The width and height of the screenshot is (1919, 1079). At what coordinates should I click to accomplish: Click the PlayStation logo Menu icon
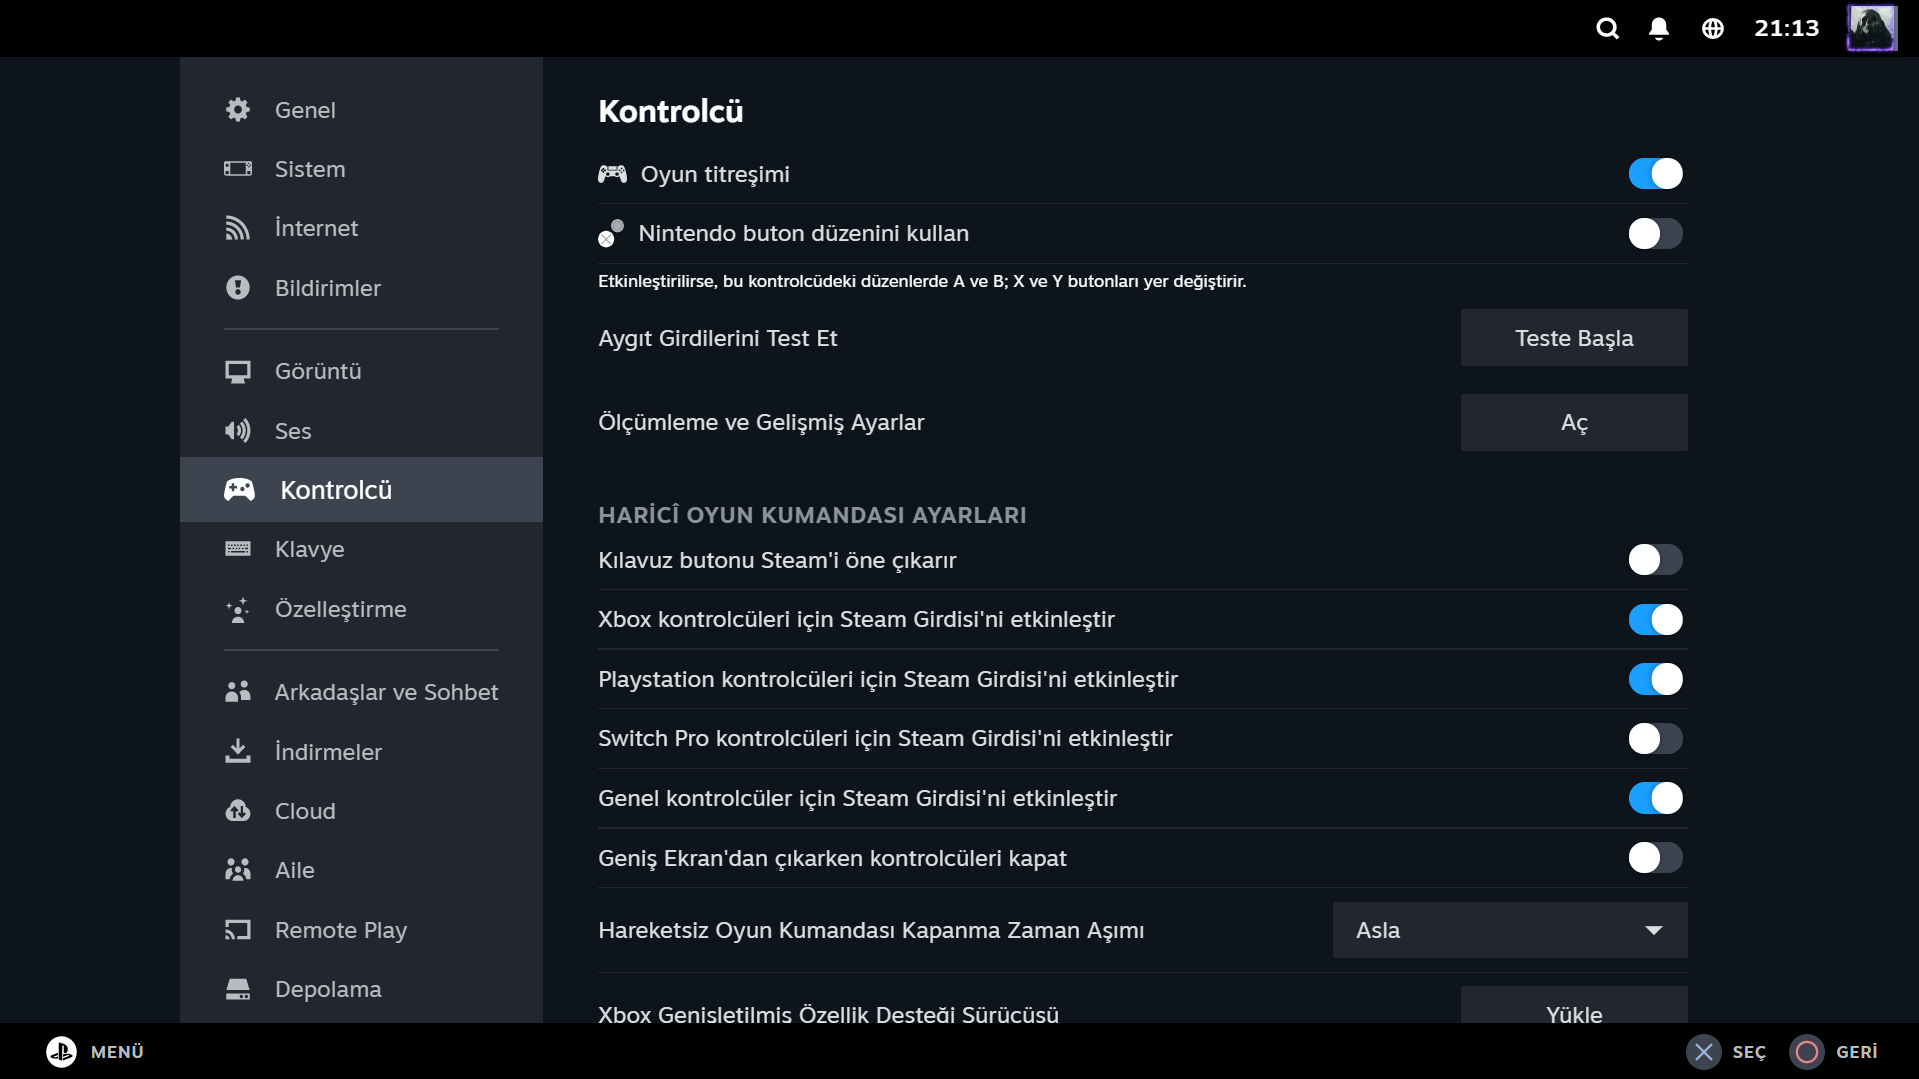[61, 1051]
